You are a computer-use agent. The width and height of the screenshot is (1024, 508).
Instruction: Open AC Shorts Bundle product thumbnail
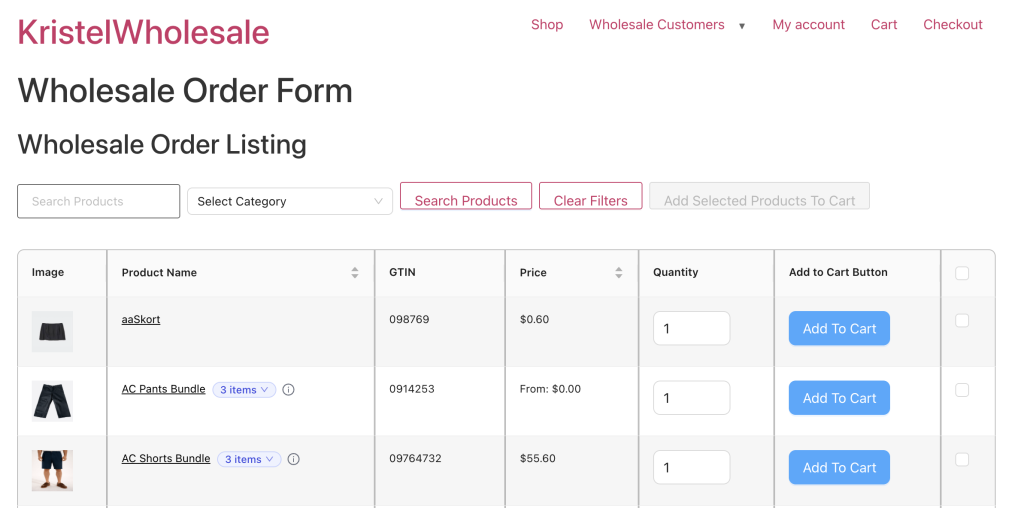(52, 470)
